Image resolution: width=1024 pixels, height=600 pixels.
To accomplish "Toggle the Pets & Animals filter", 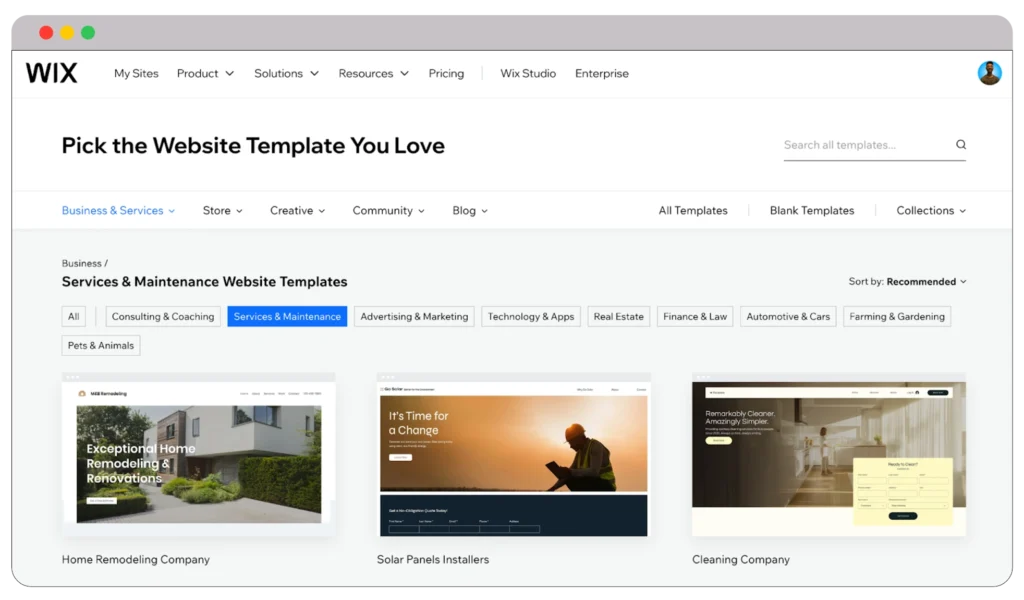I will click(100, 345).
